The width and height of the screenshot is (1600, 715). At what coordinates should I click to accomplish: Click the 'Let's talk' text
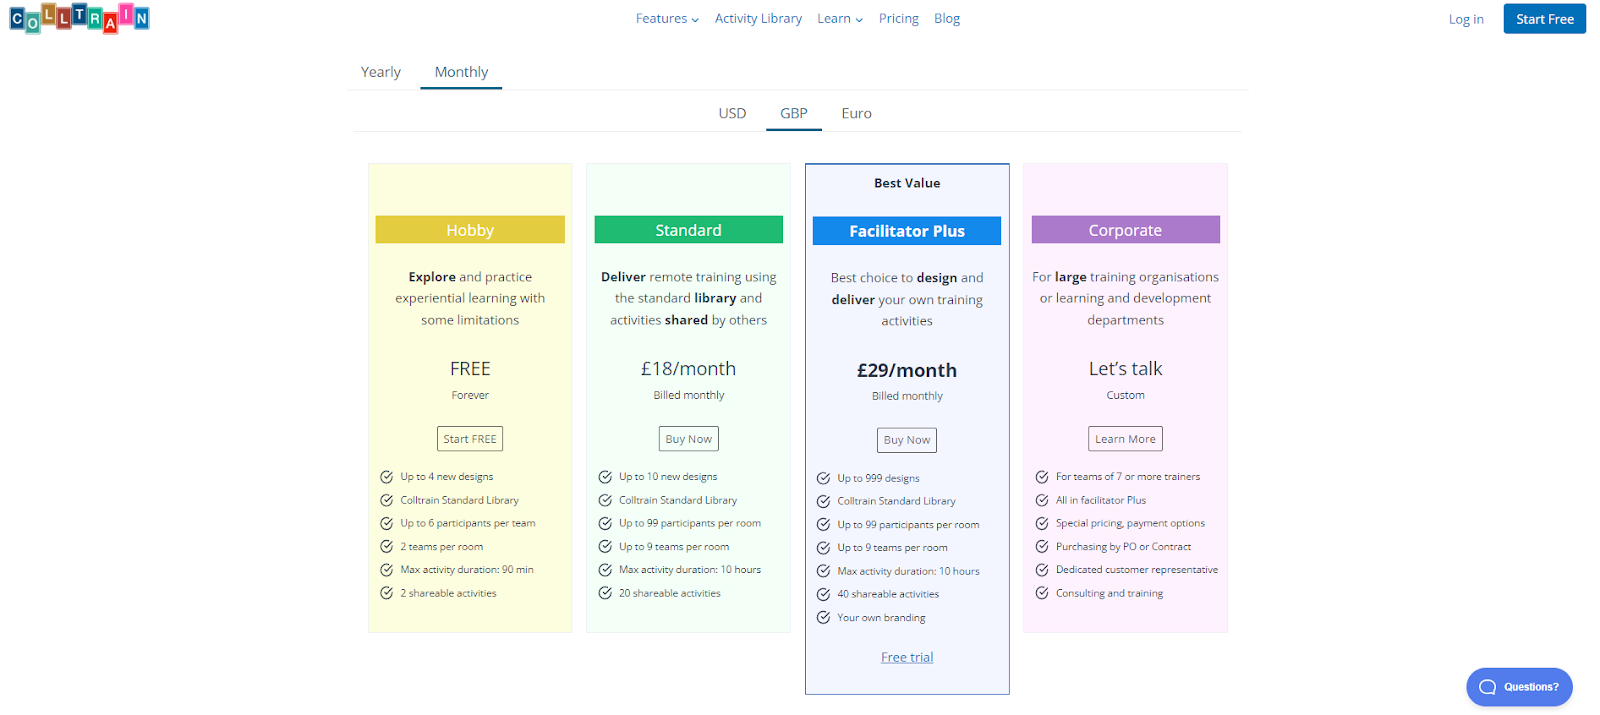click(1125, 369)
